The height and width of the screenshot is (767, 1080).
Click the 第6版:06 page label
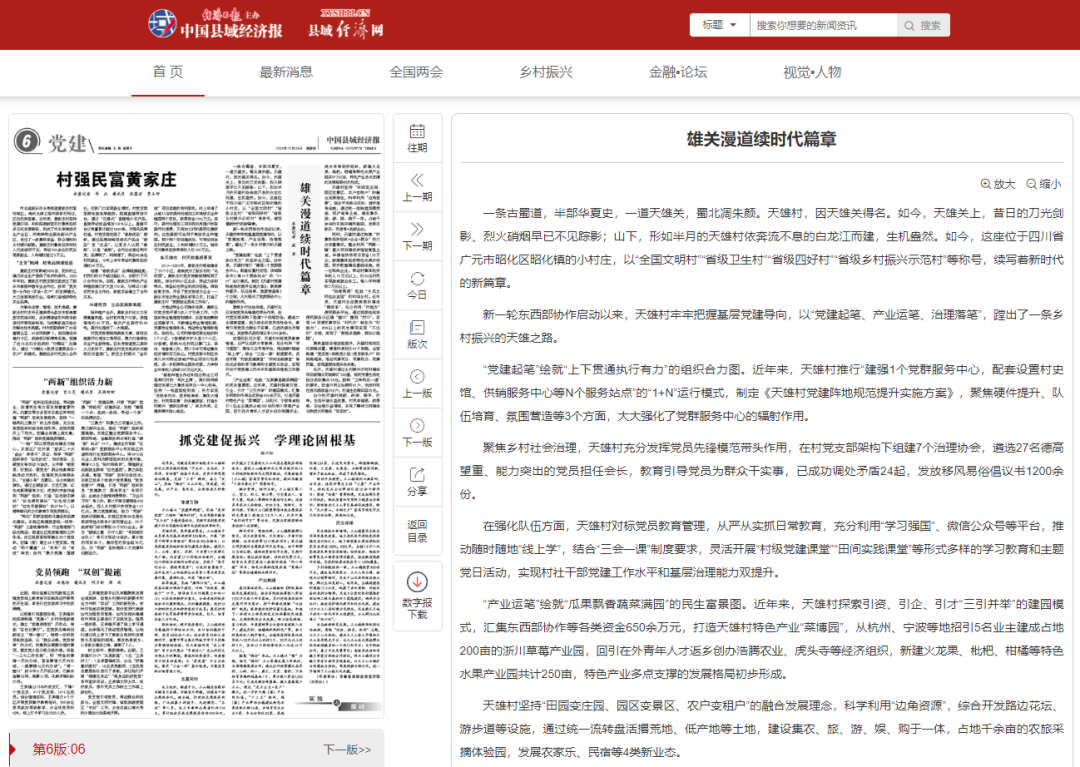[x=59, y=749]
